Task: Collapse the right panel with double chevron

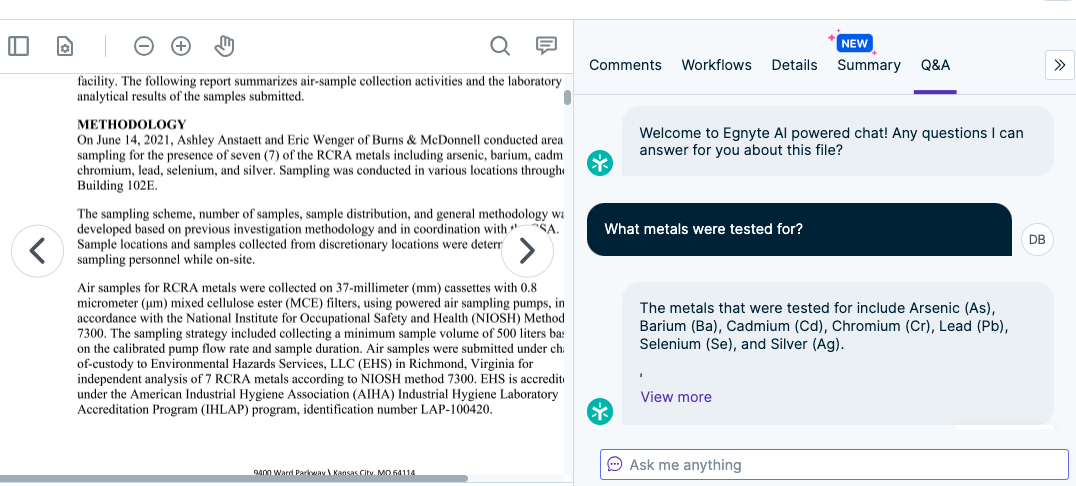Action: [1059, 65]
